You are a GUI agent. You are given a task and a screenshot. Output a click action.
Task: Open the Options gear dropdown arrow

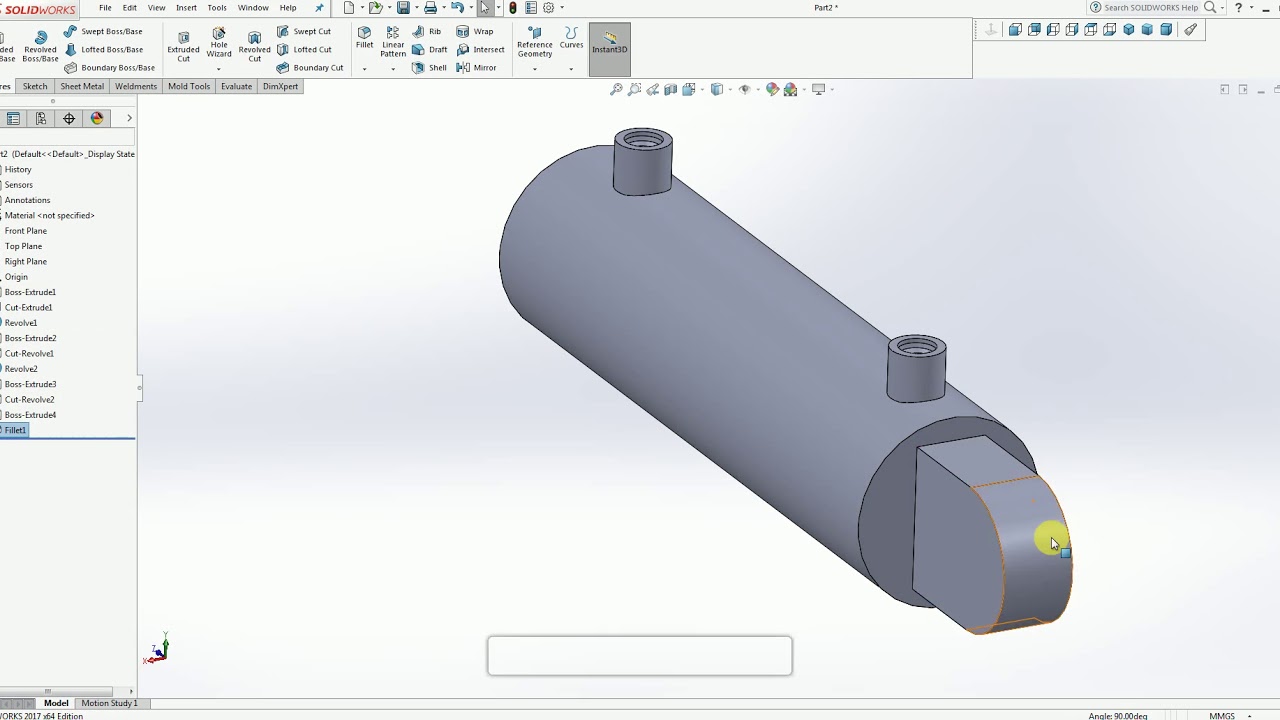[562, 8]
